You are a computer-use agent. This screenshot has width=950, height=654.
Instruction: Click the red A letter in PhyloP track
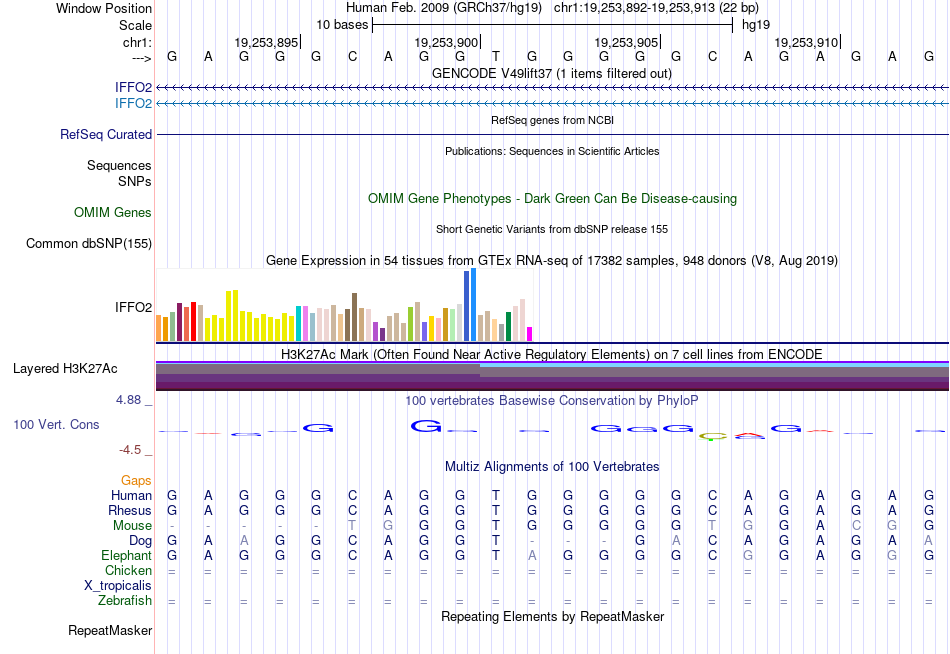(749, 435)
